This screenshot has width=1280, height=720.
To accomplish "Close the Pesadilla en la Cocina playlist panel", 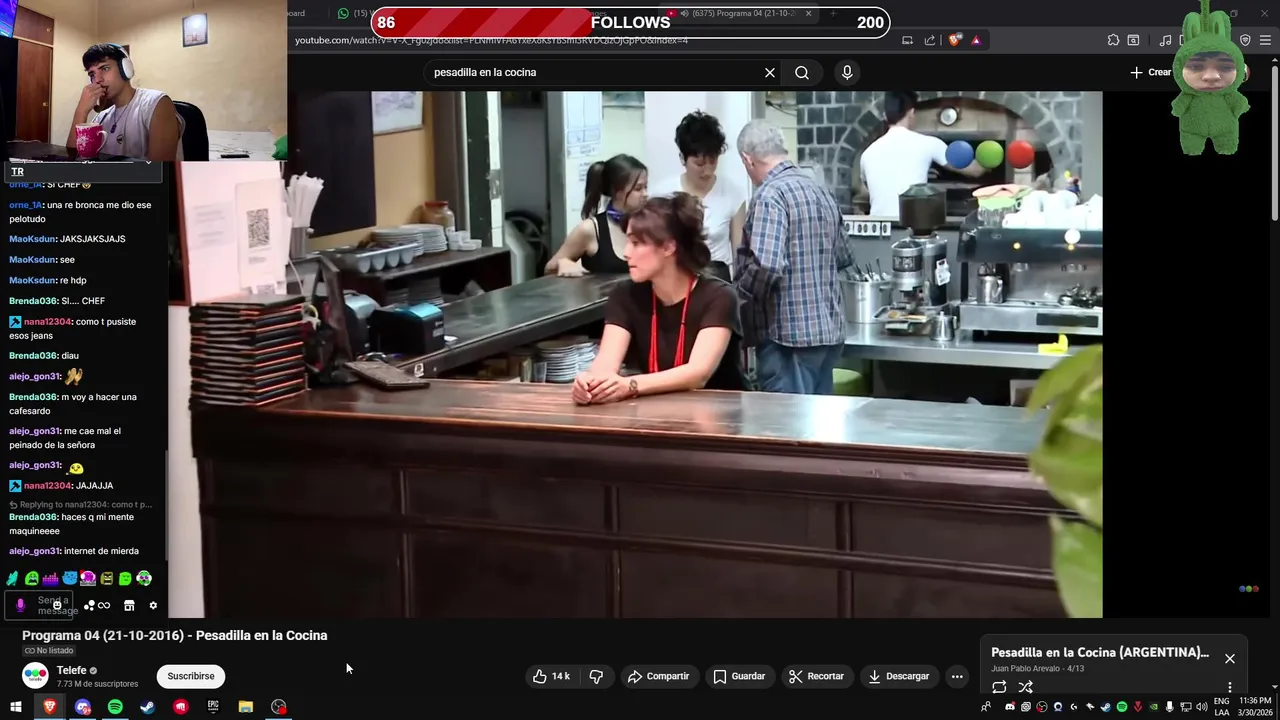I will (x=1230, y=659).
